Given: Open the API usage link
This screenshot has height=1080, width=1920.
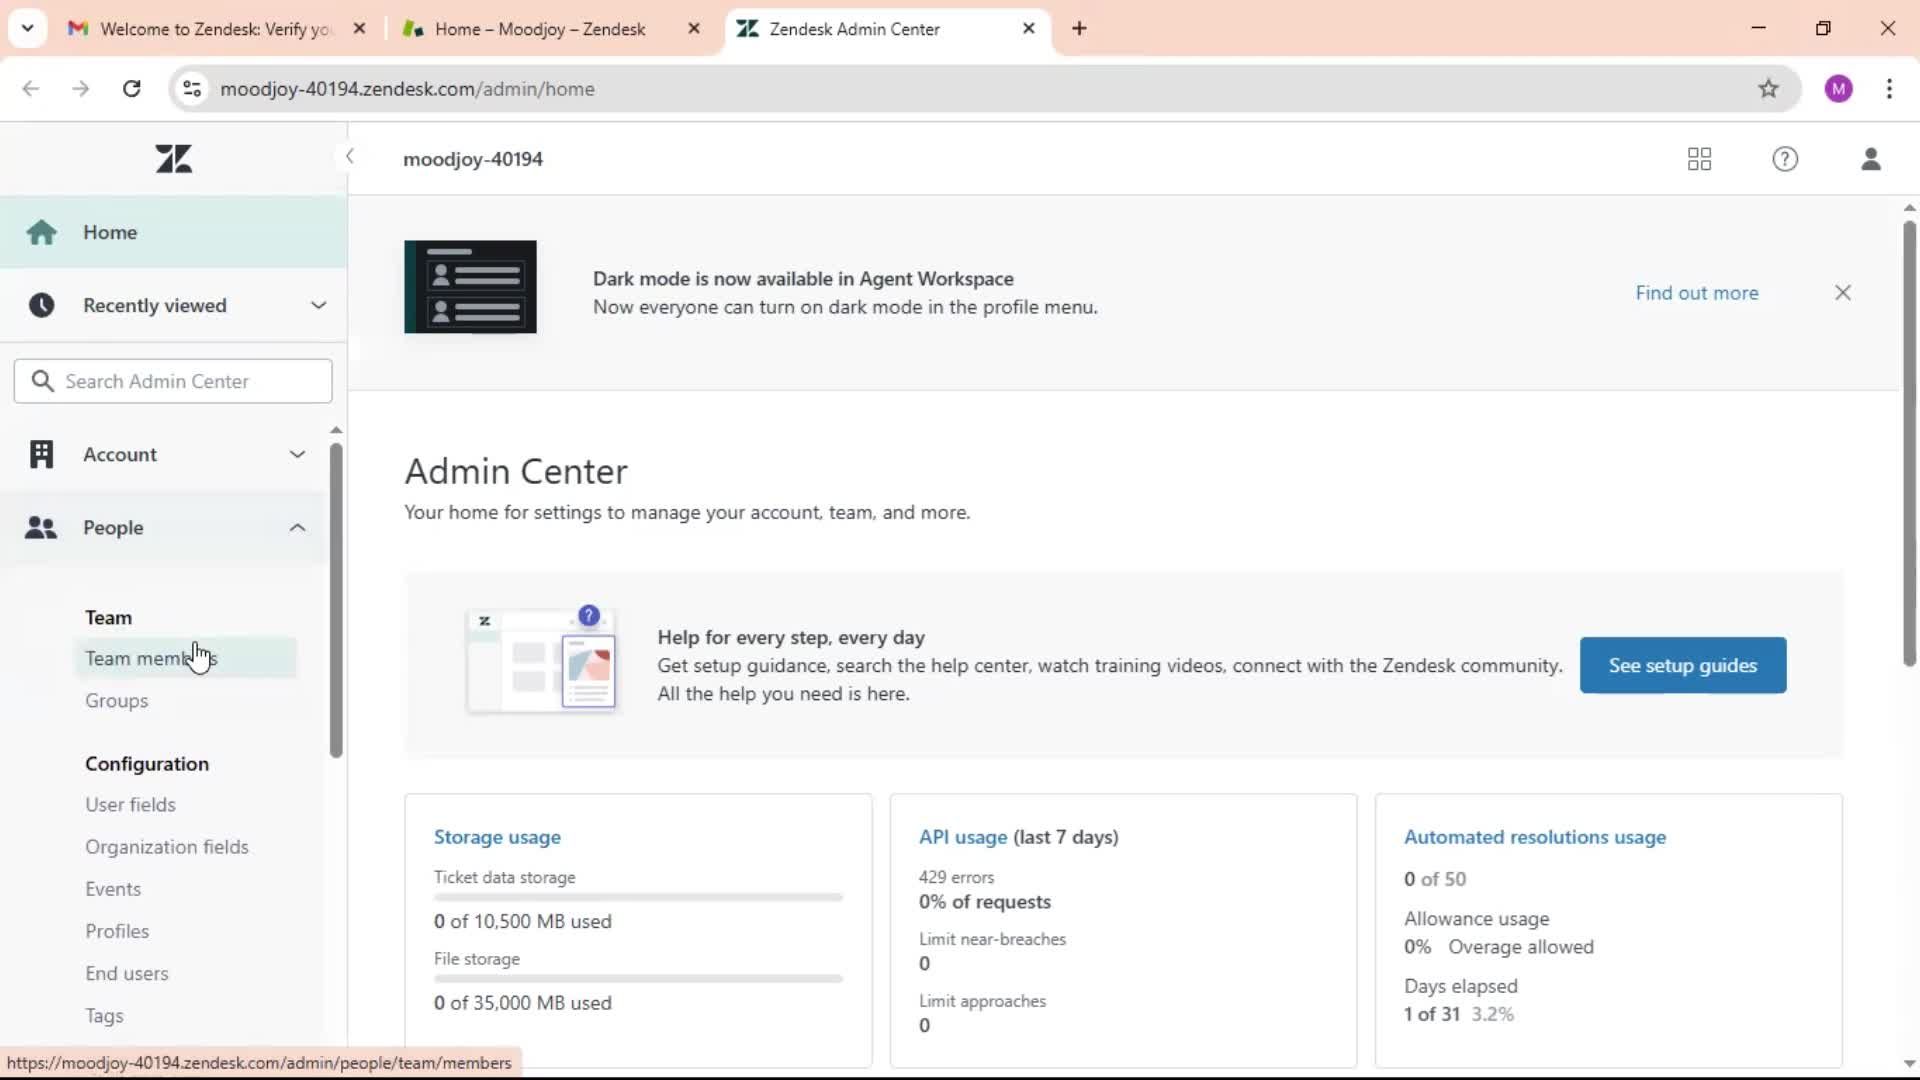Looking at the screenshot, I should pos(963,837).
